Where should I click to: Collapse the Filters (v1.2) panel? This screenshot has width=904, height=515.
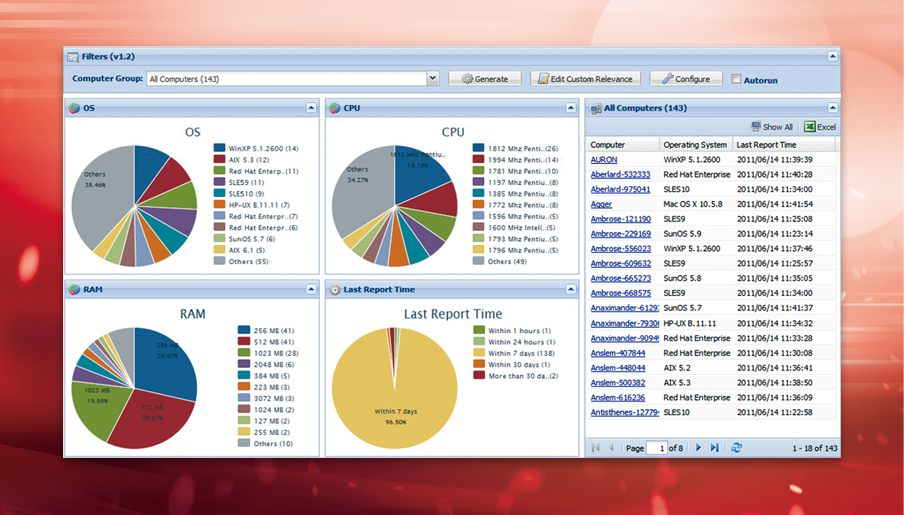(x=833, y=56)
